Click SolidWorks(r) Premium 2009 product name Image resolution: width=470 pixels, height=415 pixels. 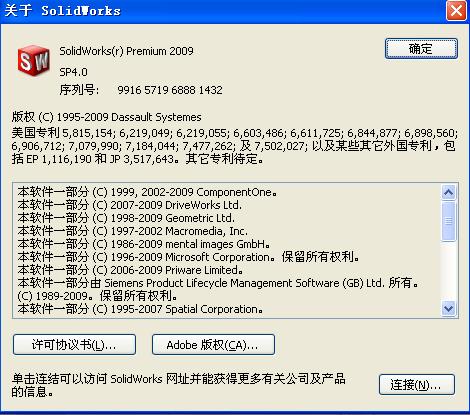(126, 51)
